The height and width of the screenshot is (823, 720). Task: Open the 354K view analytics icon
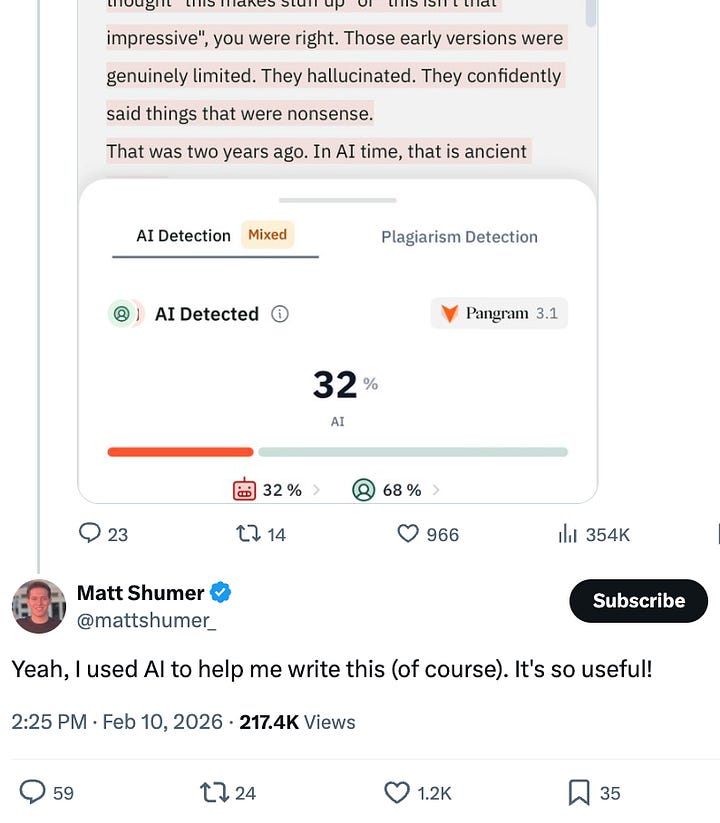click(x=568, y=534)
